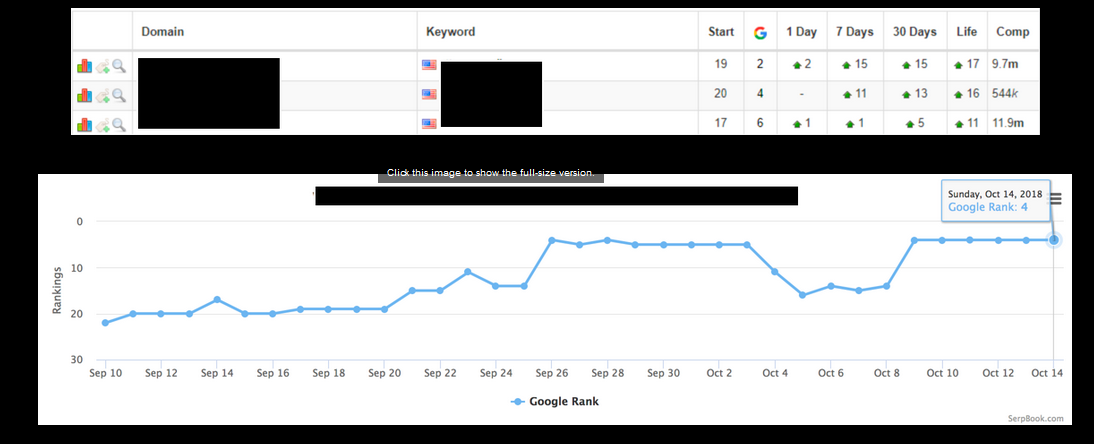1094x444 pixels.
Task: Open the chart hamburger context menu
Action: (1056, 199)
